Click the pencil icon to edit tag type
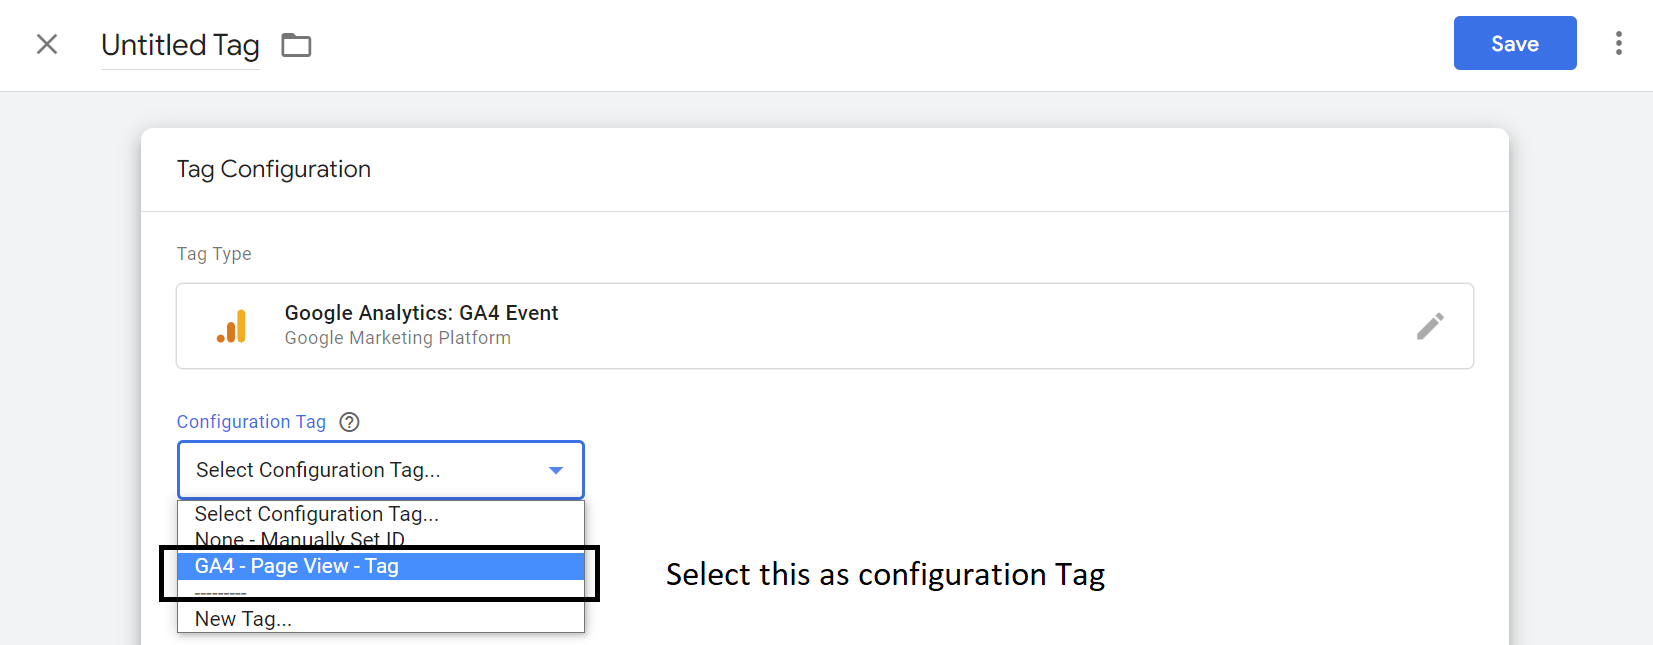This screenshot has height=645, width=1653. tap(1431, 325)
